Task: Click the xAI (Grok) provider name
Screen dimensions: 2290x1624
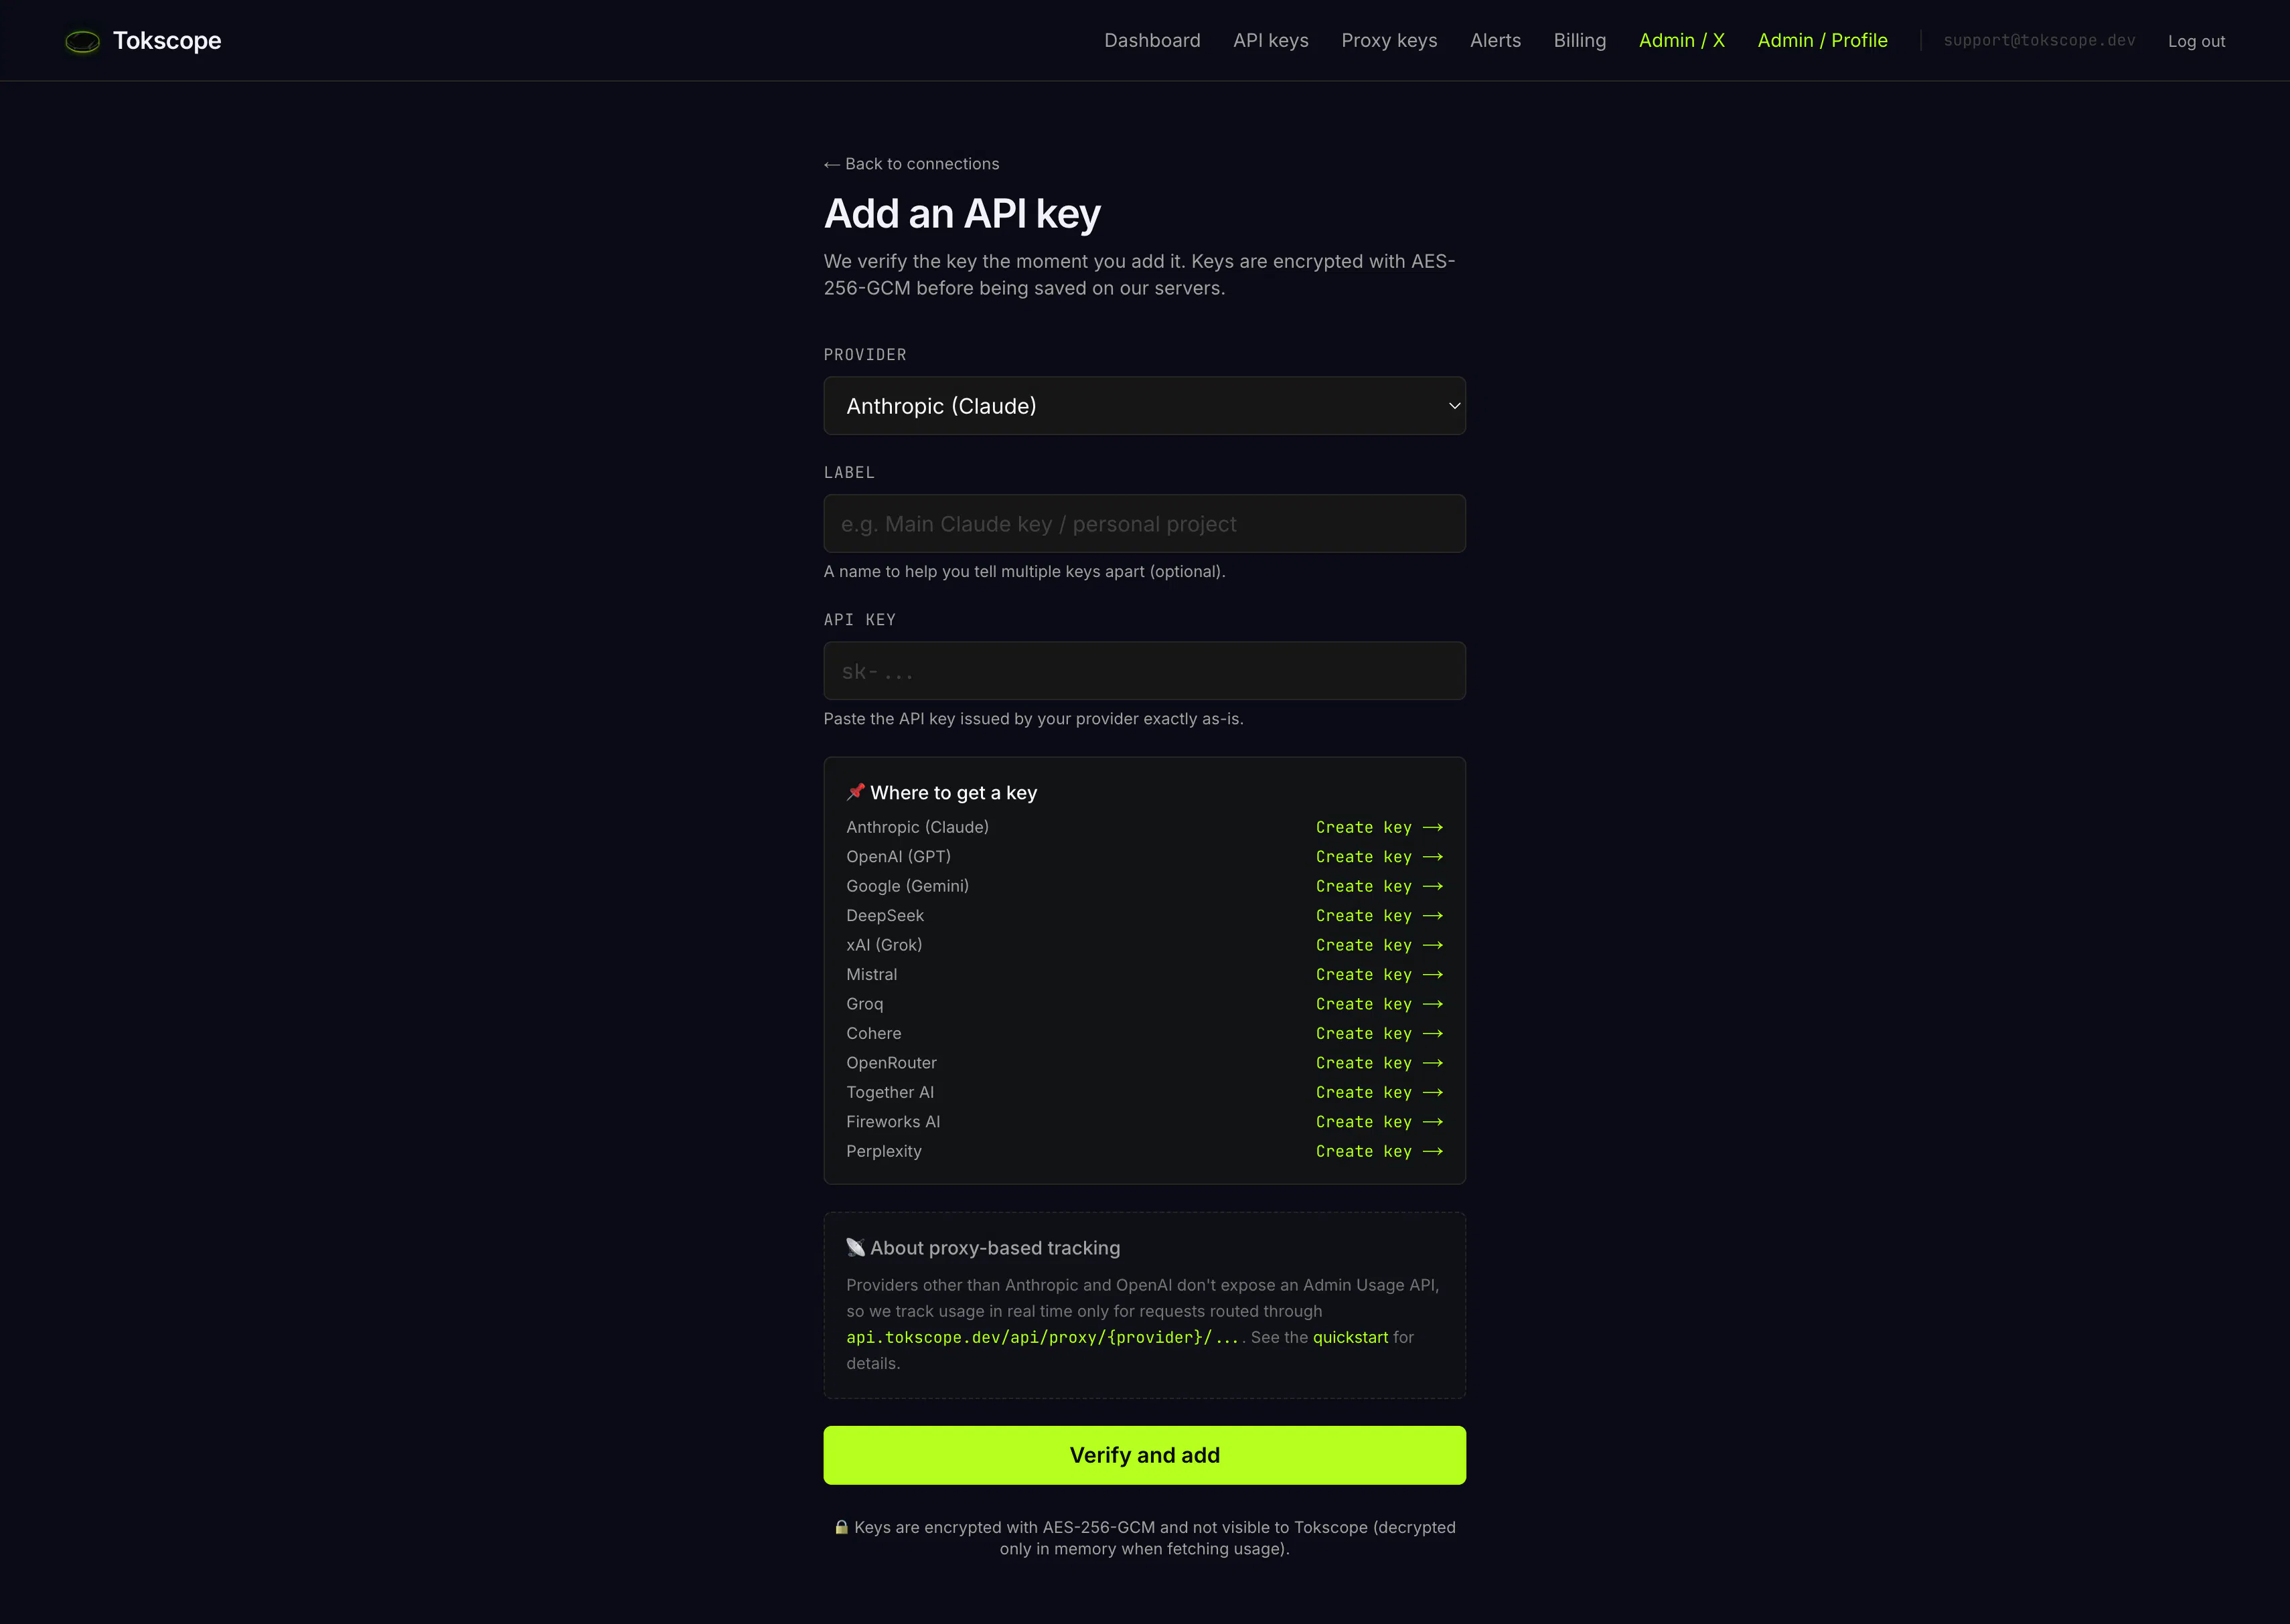Action: (x=884, y=945)
